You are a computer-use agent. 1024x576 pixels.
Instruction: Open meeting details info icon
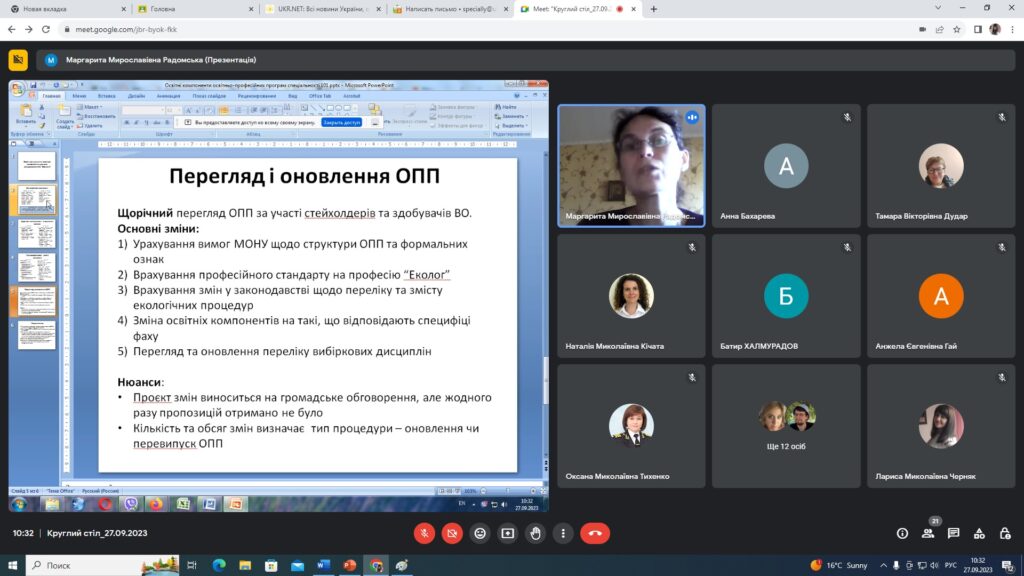[x=903, y=533]
